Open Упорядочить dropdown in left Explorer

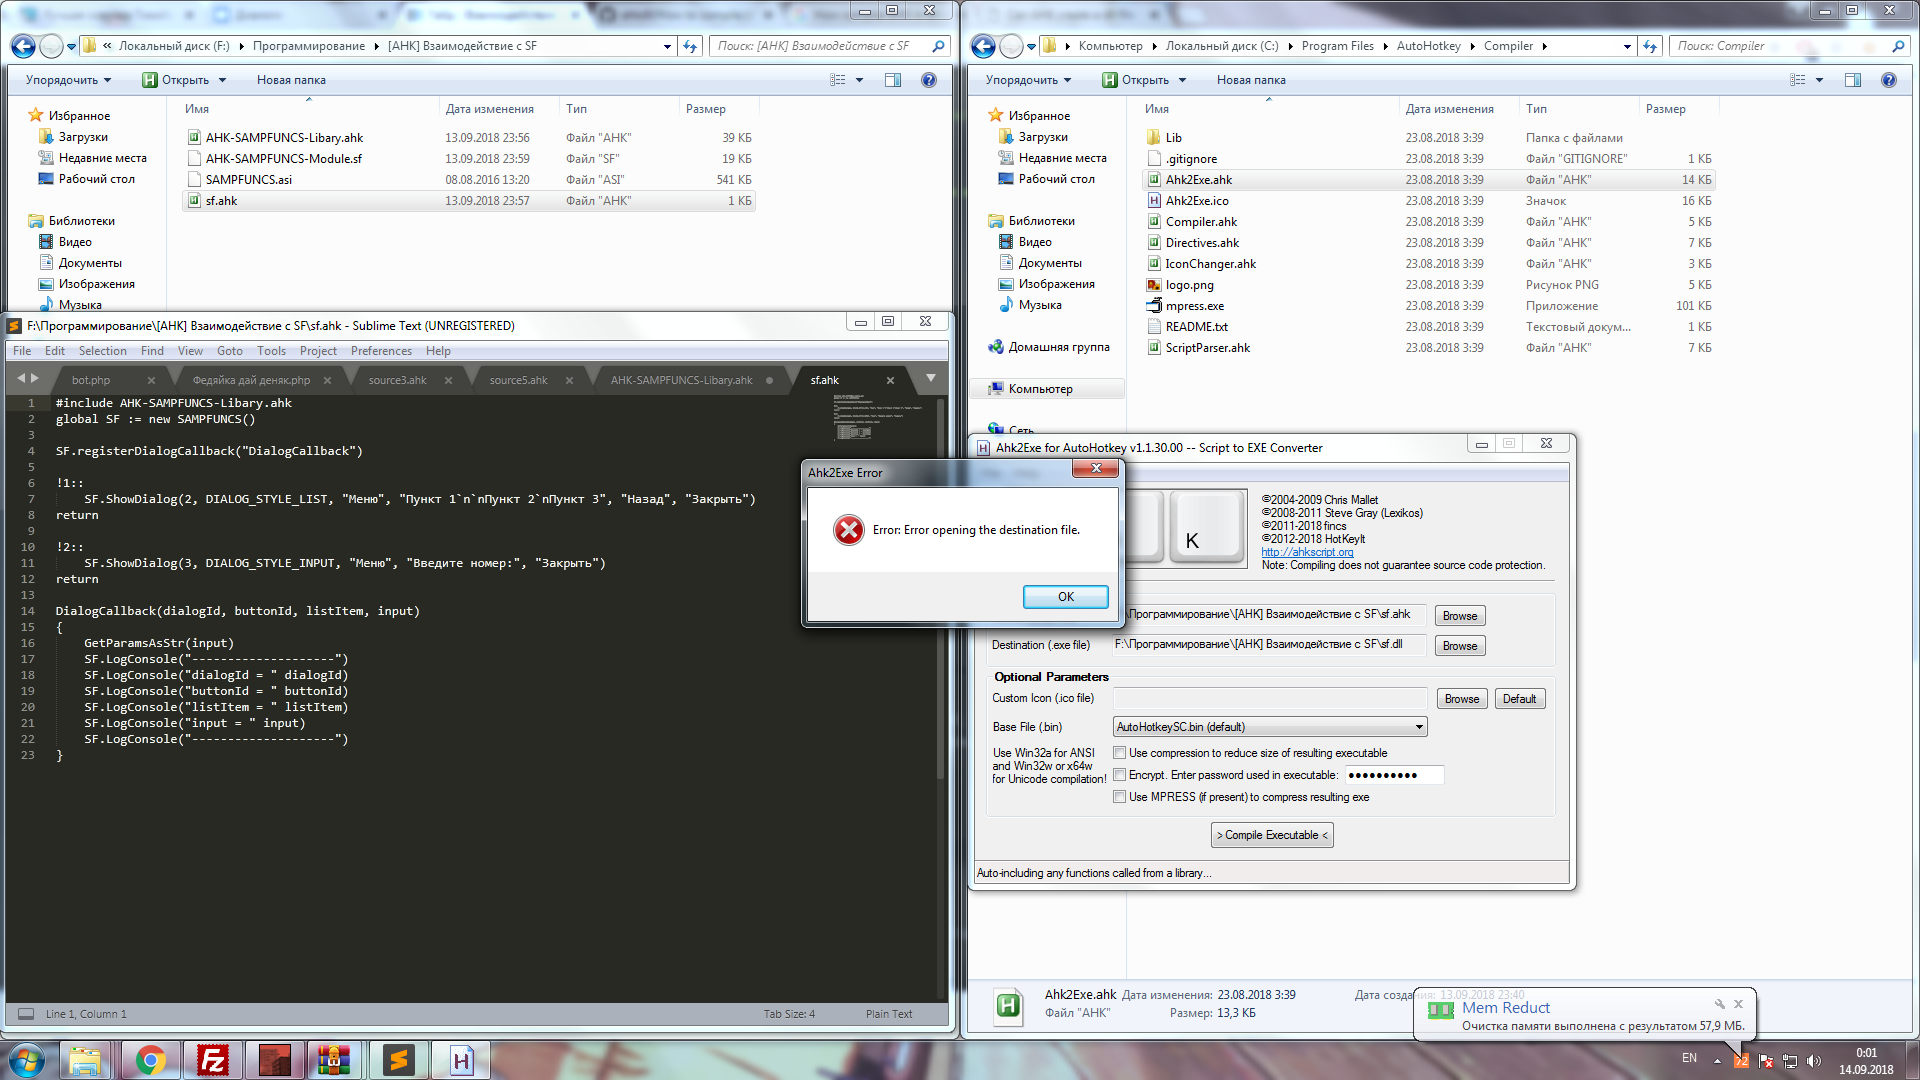tap(68, 80)
